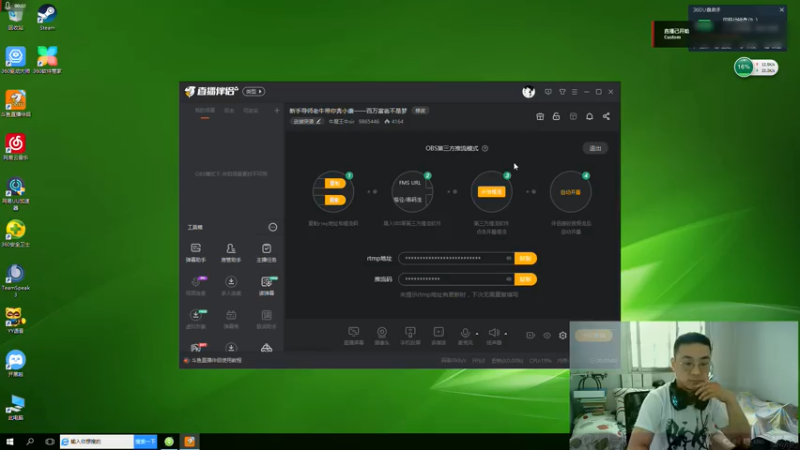The width and height of the screenshot is (800, 450).
Task: Add 多媒体 media source
Action: 438,336
